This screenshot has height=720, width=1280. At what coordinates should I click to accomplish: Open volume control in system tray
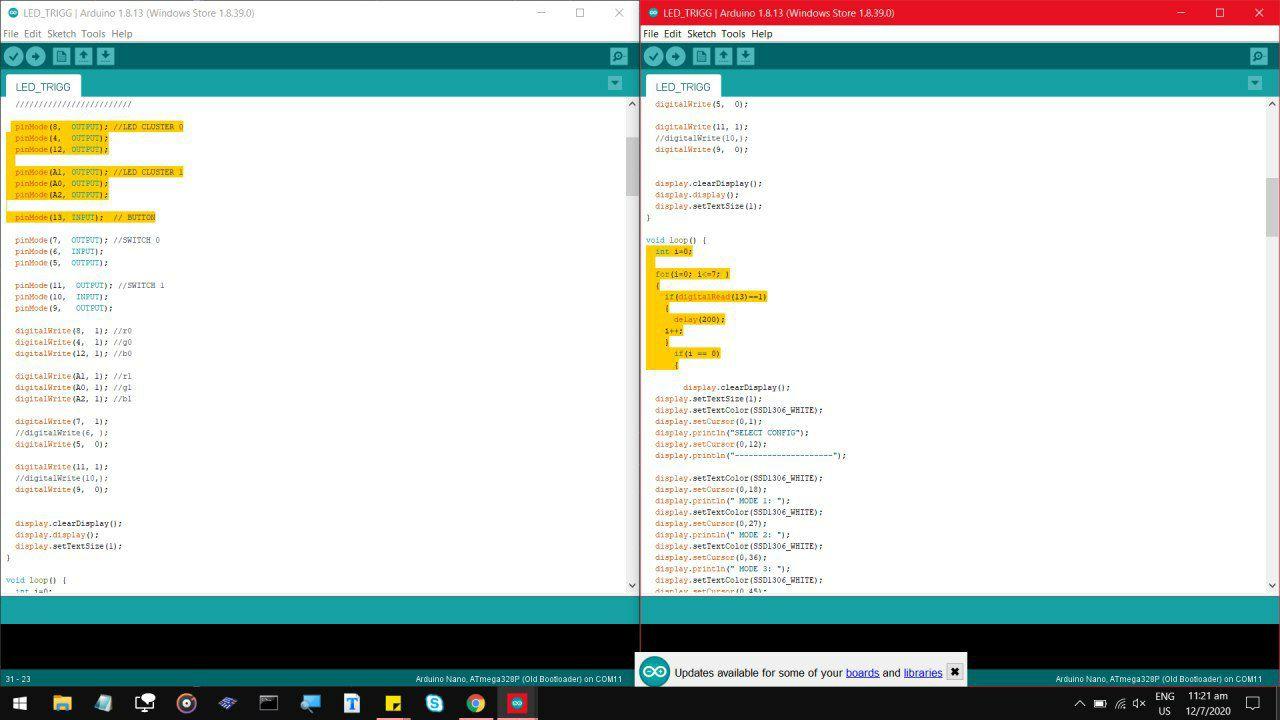click(1139, 704)
